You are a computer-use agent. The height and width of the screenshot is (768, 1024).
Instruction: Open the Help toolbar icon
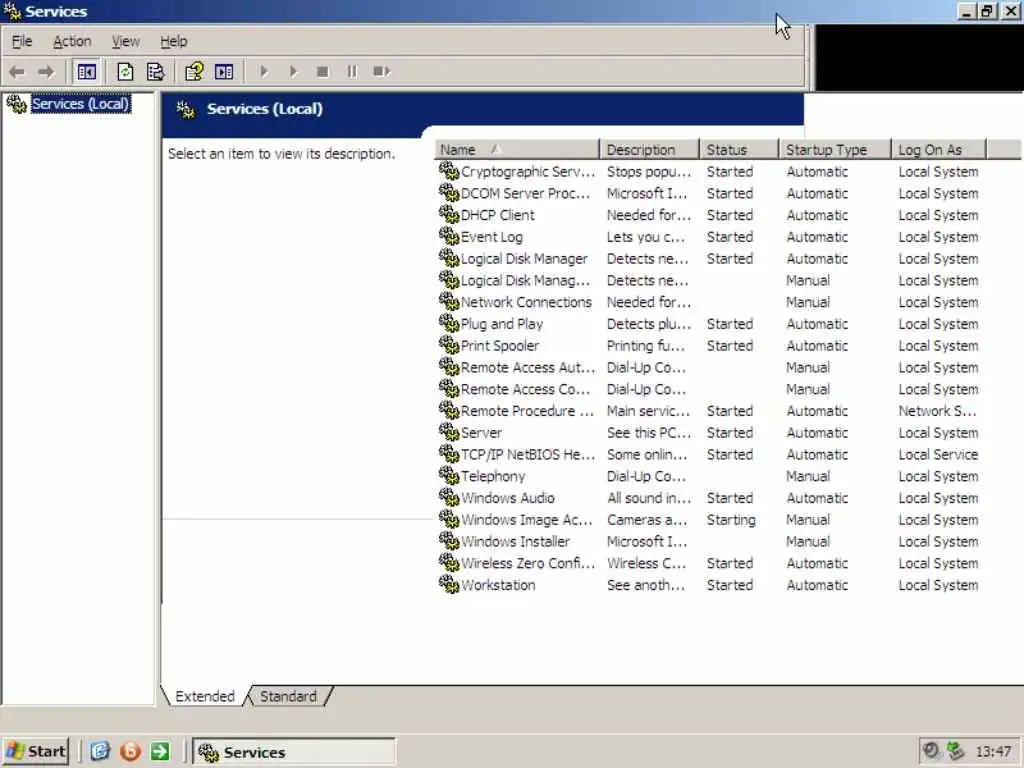pos(194,71)
